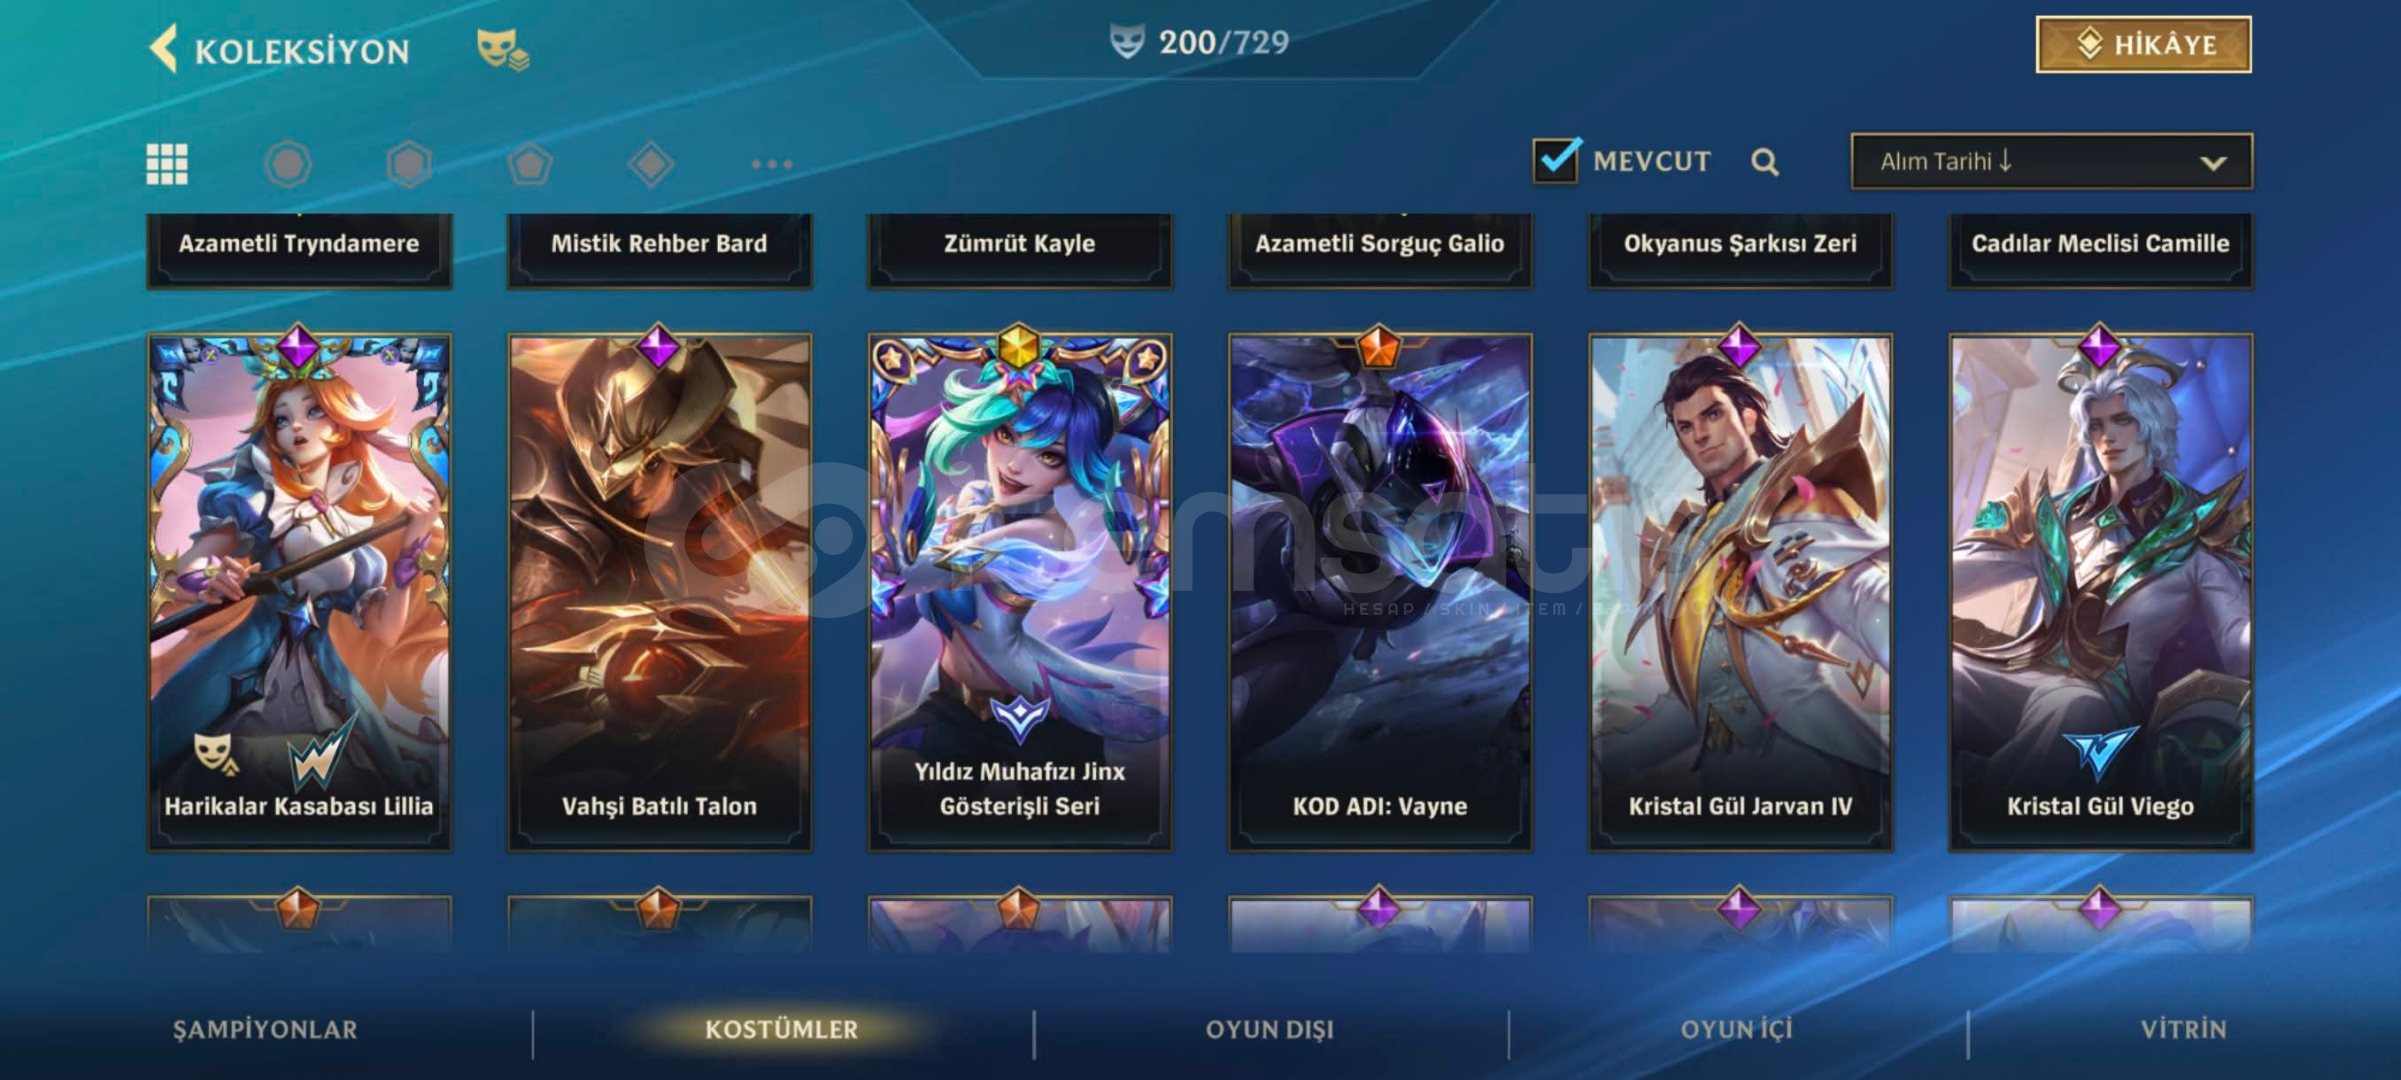
Task: Choose the Kristal Gül Viego skin card
Action: 2100,592
